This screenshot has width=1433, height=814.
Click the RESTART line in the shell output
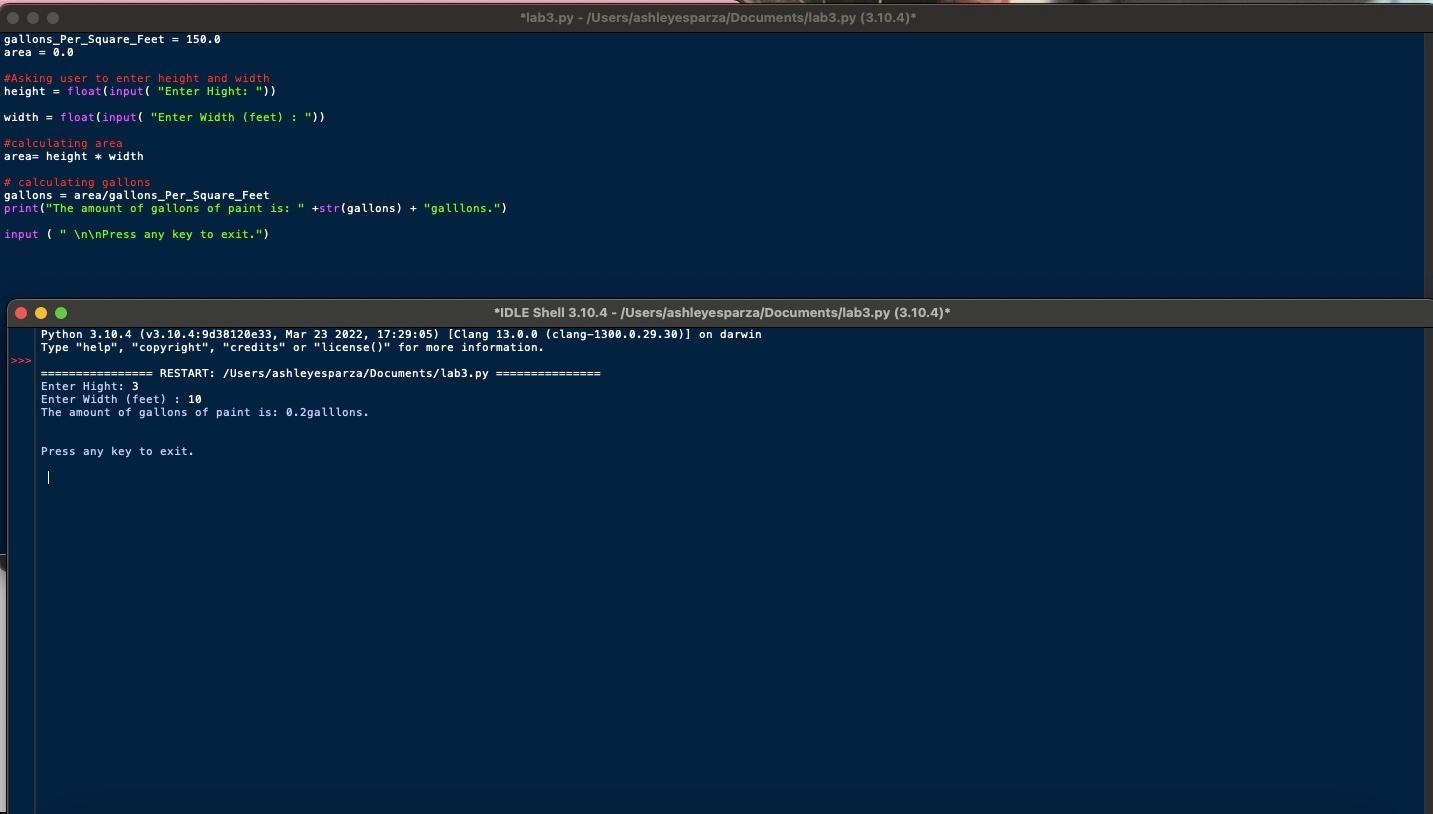tap(320, 374)
